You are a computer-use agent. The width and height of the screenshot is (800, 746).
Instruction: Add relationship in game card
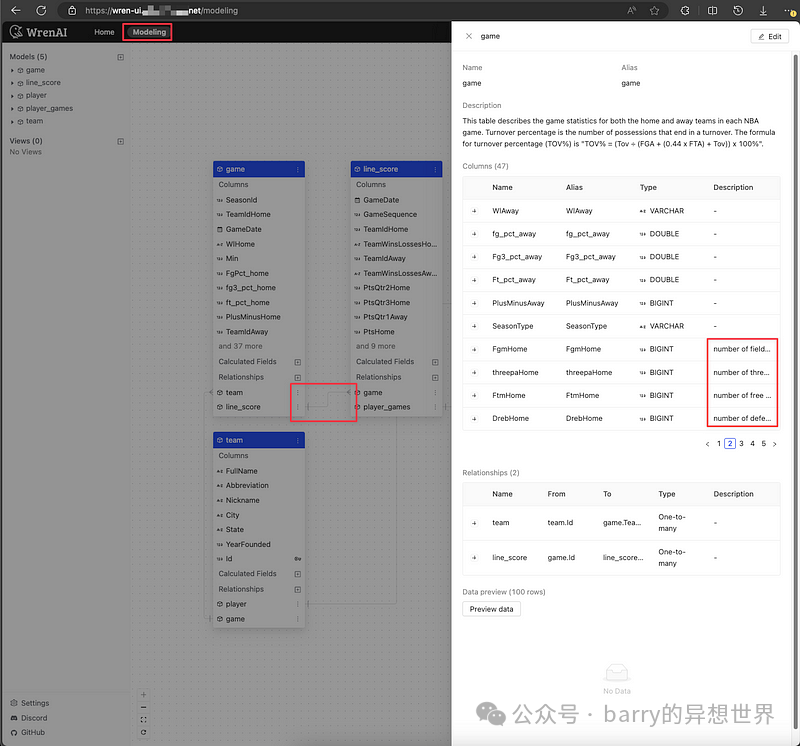(297, 378)
